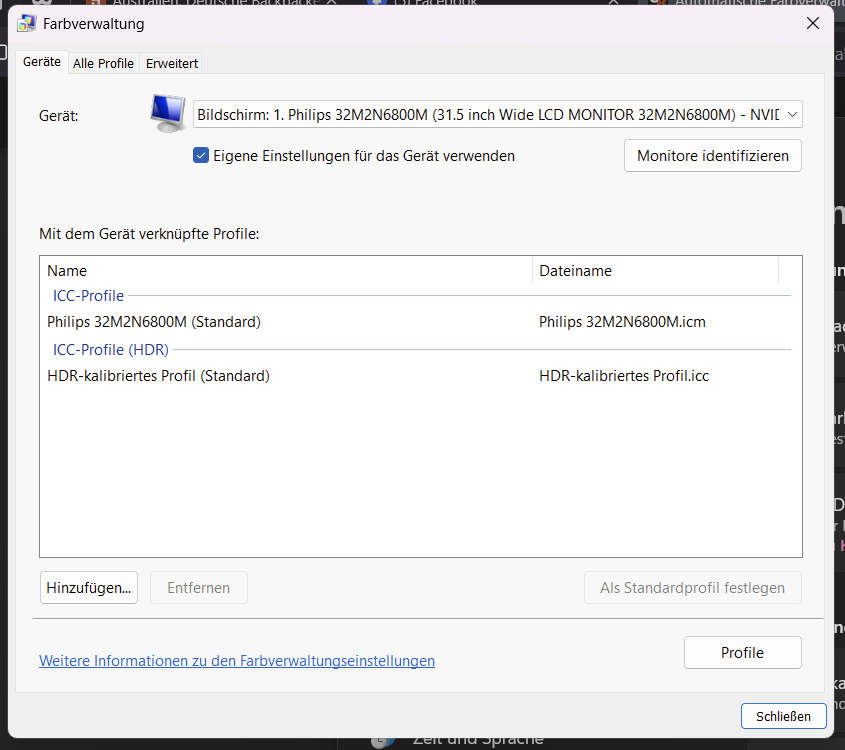Open the Profile button menu

coord(743,652)
